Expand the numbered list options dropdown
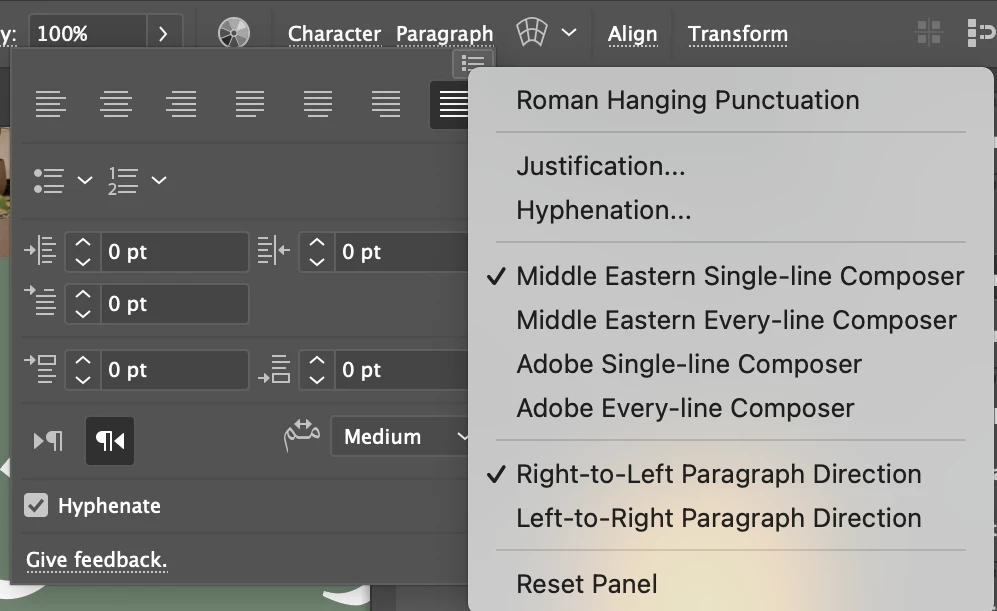This screenshot has width=997, height=611. click(x=159, y=181)
